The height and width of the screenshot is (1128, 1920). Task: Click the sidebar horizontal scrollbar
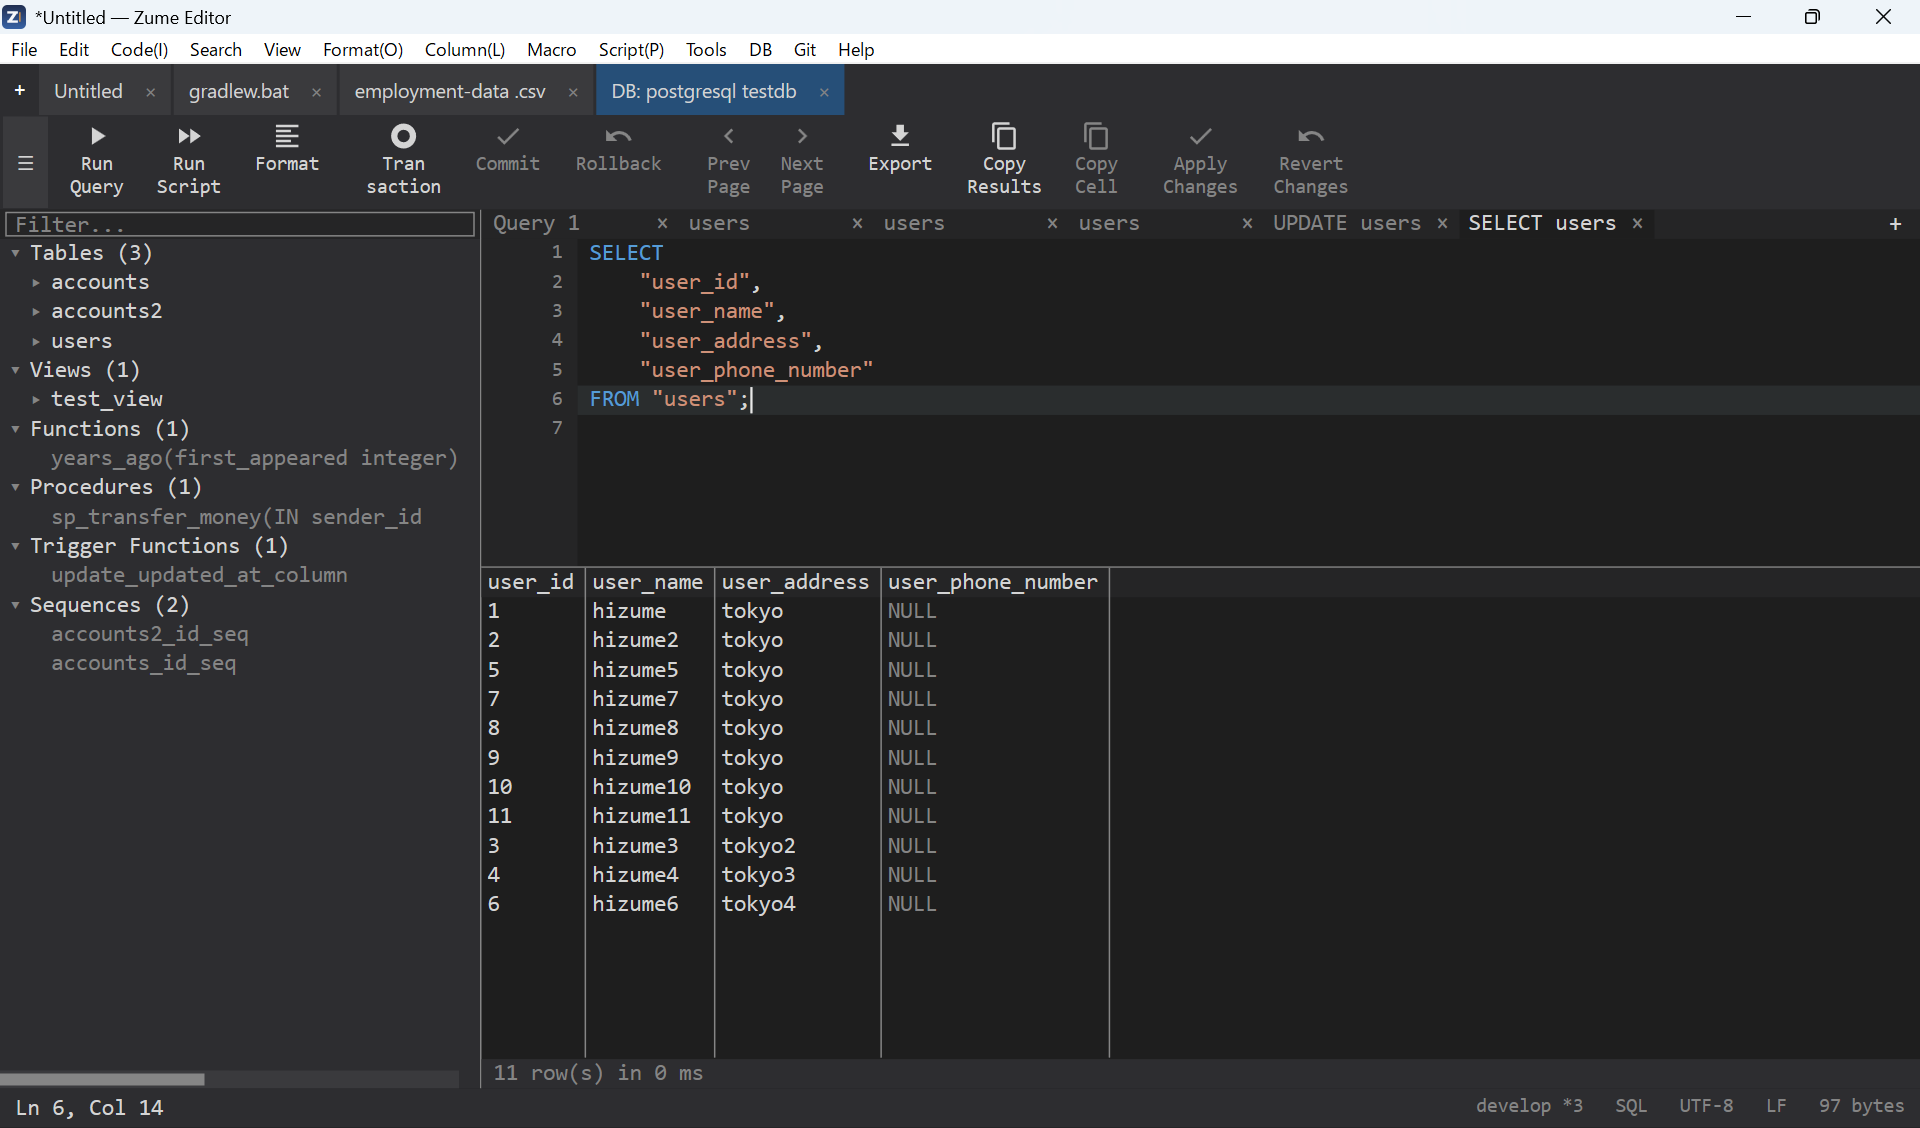103,1079
